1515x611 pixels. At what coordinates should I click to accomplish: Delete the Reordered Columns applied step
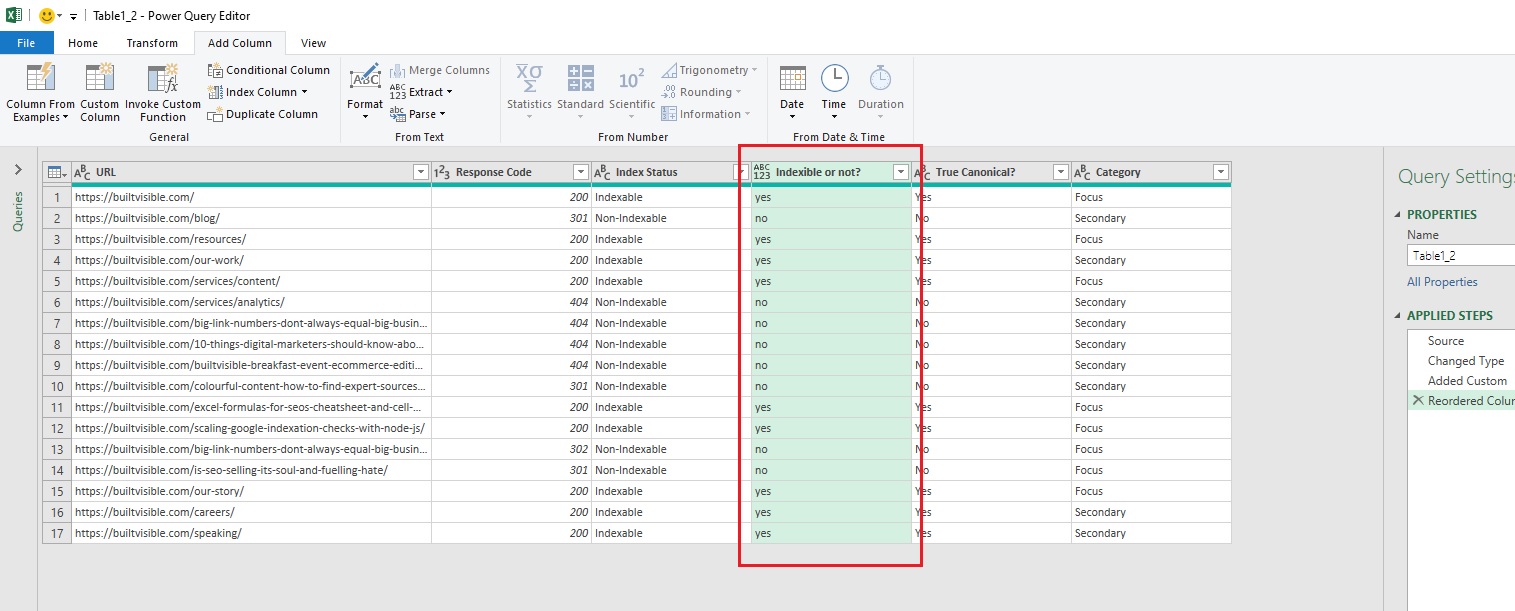pyautogui.click(x=1418, y=400)
